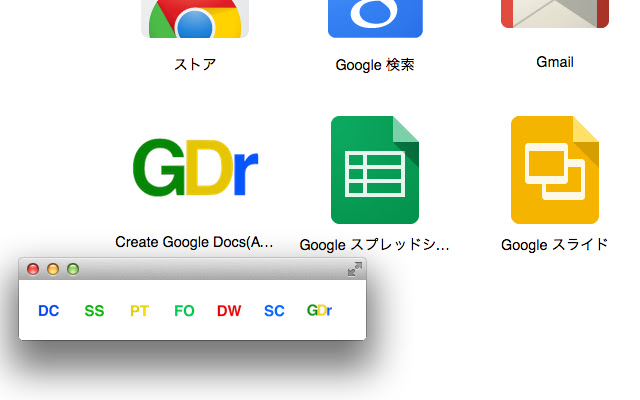The height and width of the screenshot is (400, 640).
Task: Click the Google 検索 label
Action: pyautogui.click(x=375, y=65)
